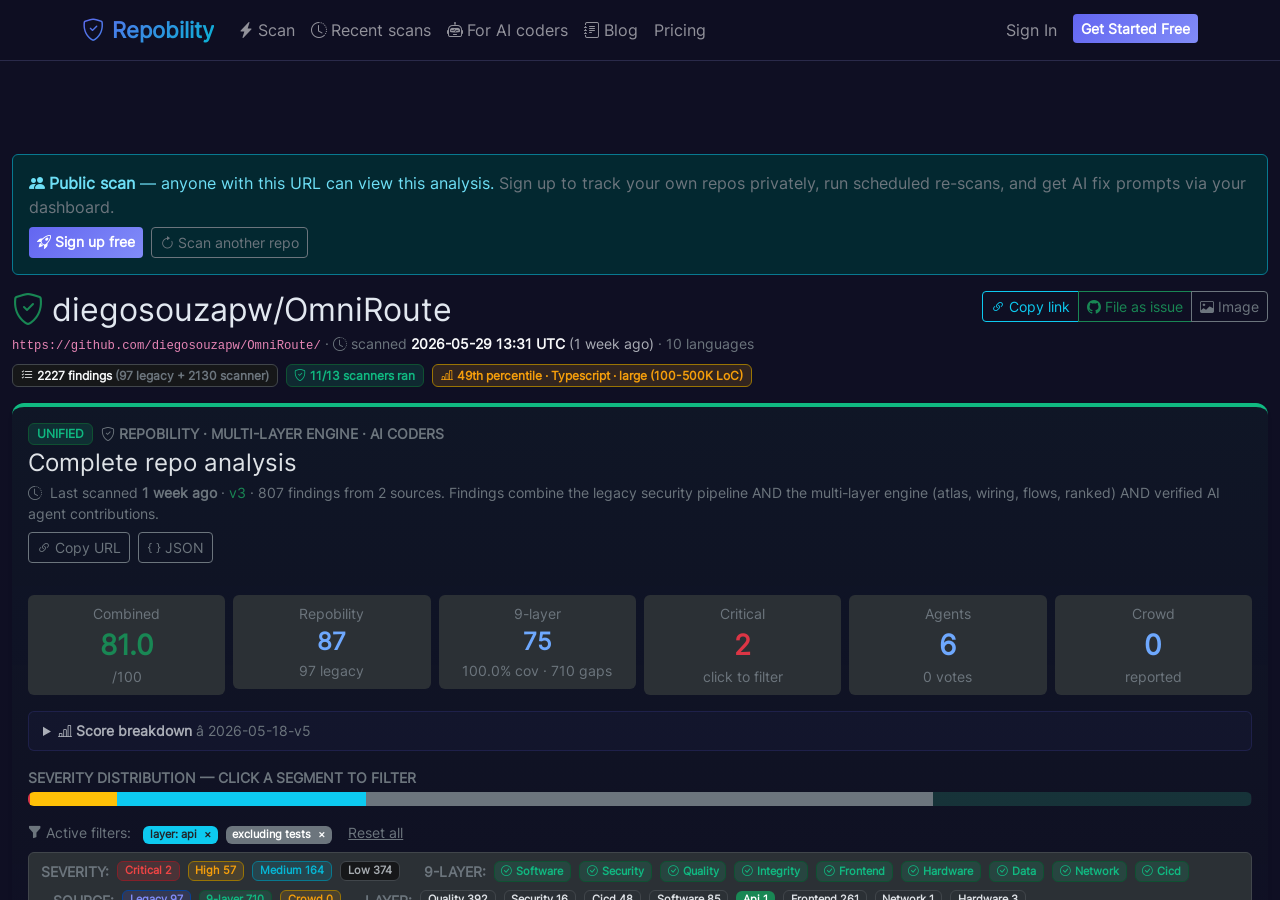Click the Copy URL button
This screenshot has width=1280, height=900.
tap(79, 548)
